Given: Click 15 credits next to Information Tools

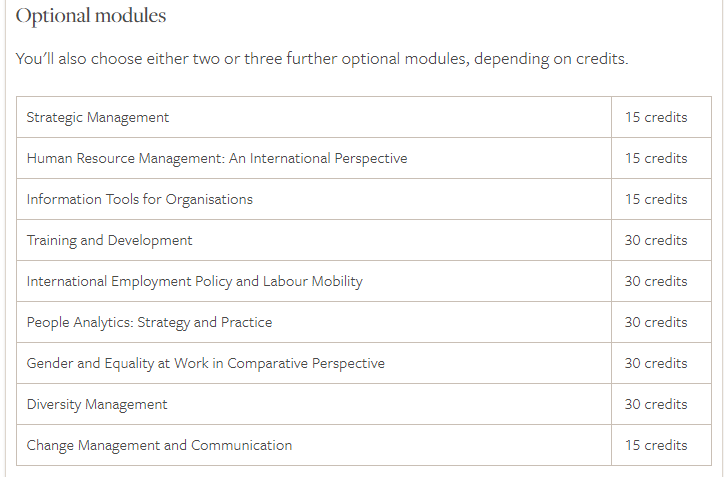Looking at the screenshot, I should click(656, 199).
